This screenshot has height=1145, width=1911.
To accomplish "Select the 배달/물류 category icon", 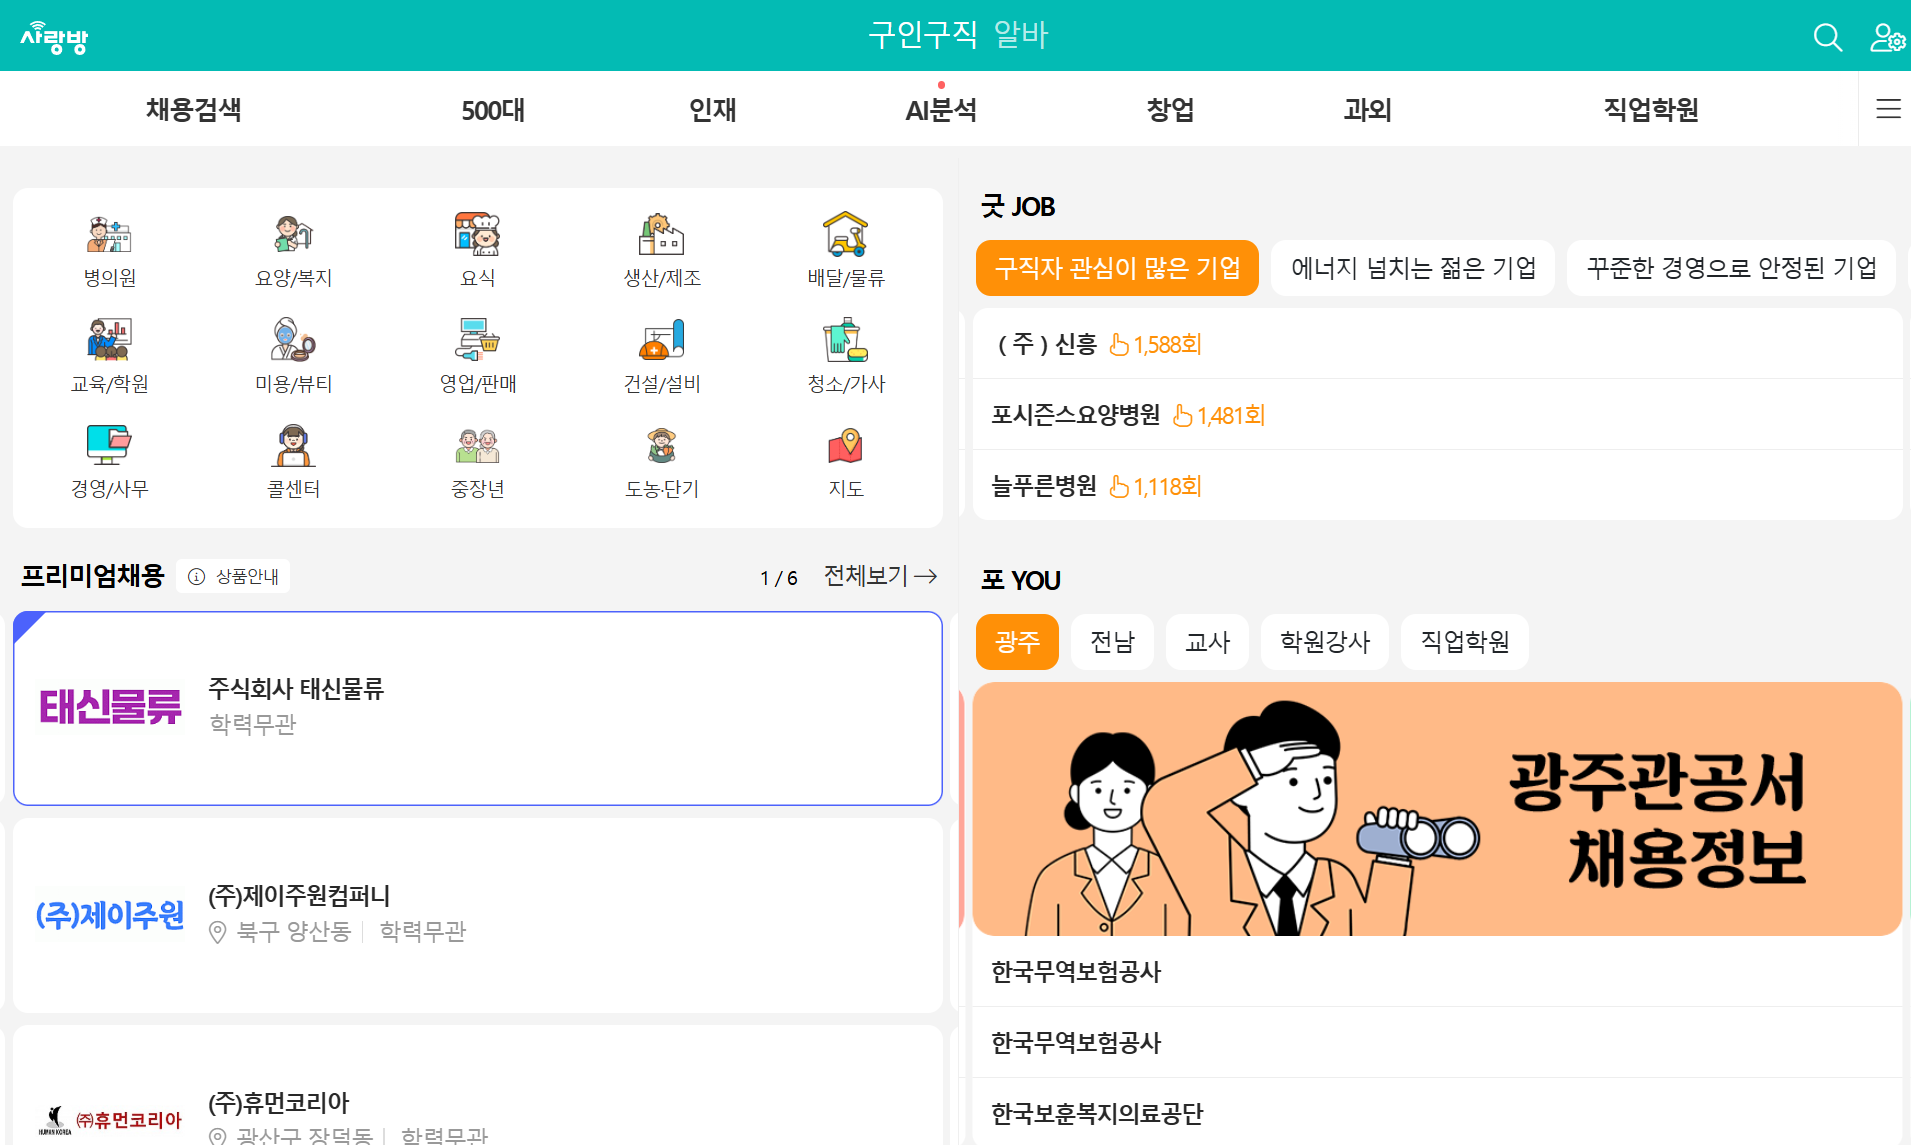I will point(845,235).
